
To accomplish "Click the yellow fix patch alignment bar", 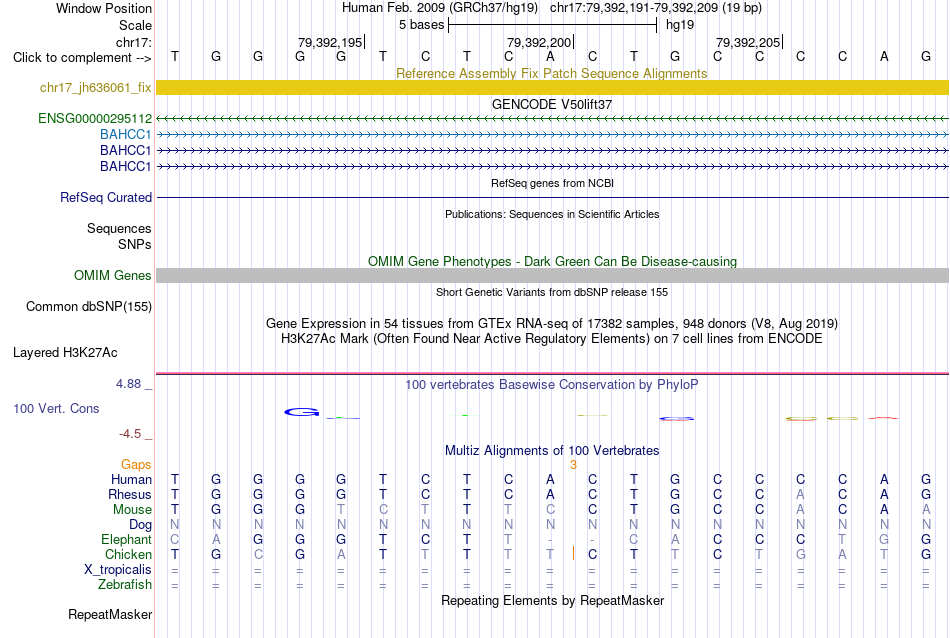I will [x=553, y=88].
